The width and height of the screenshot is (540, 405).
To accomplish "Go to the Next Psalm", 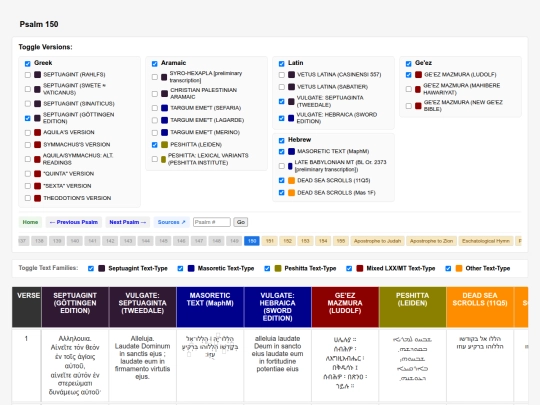I will [127, 222].
